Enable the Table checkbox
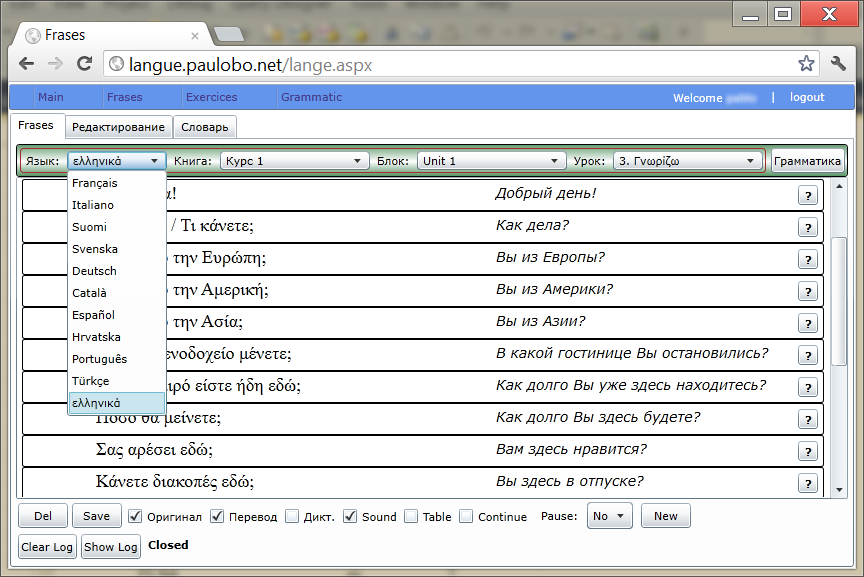 click(x=411, y=516)
